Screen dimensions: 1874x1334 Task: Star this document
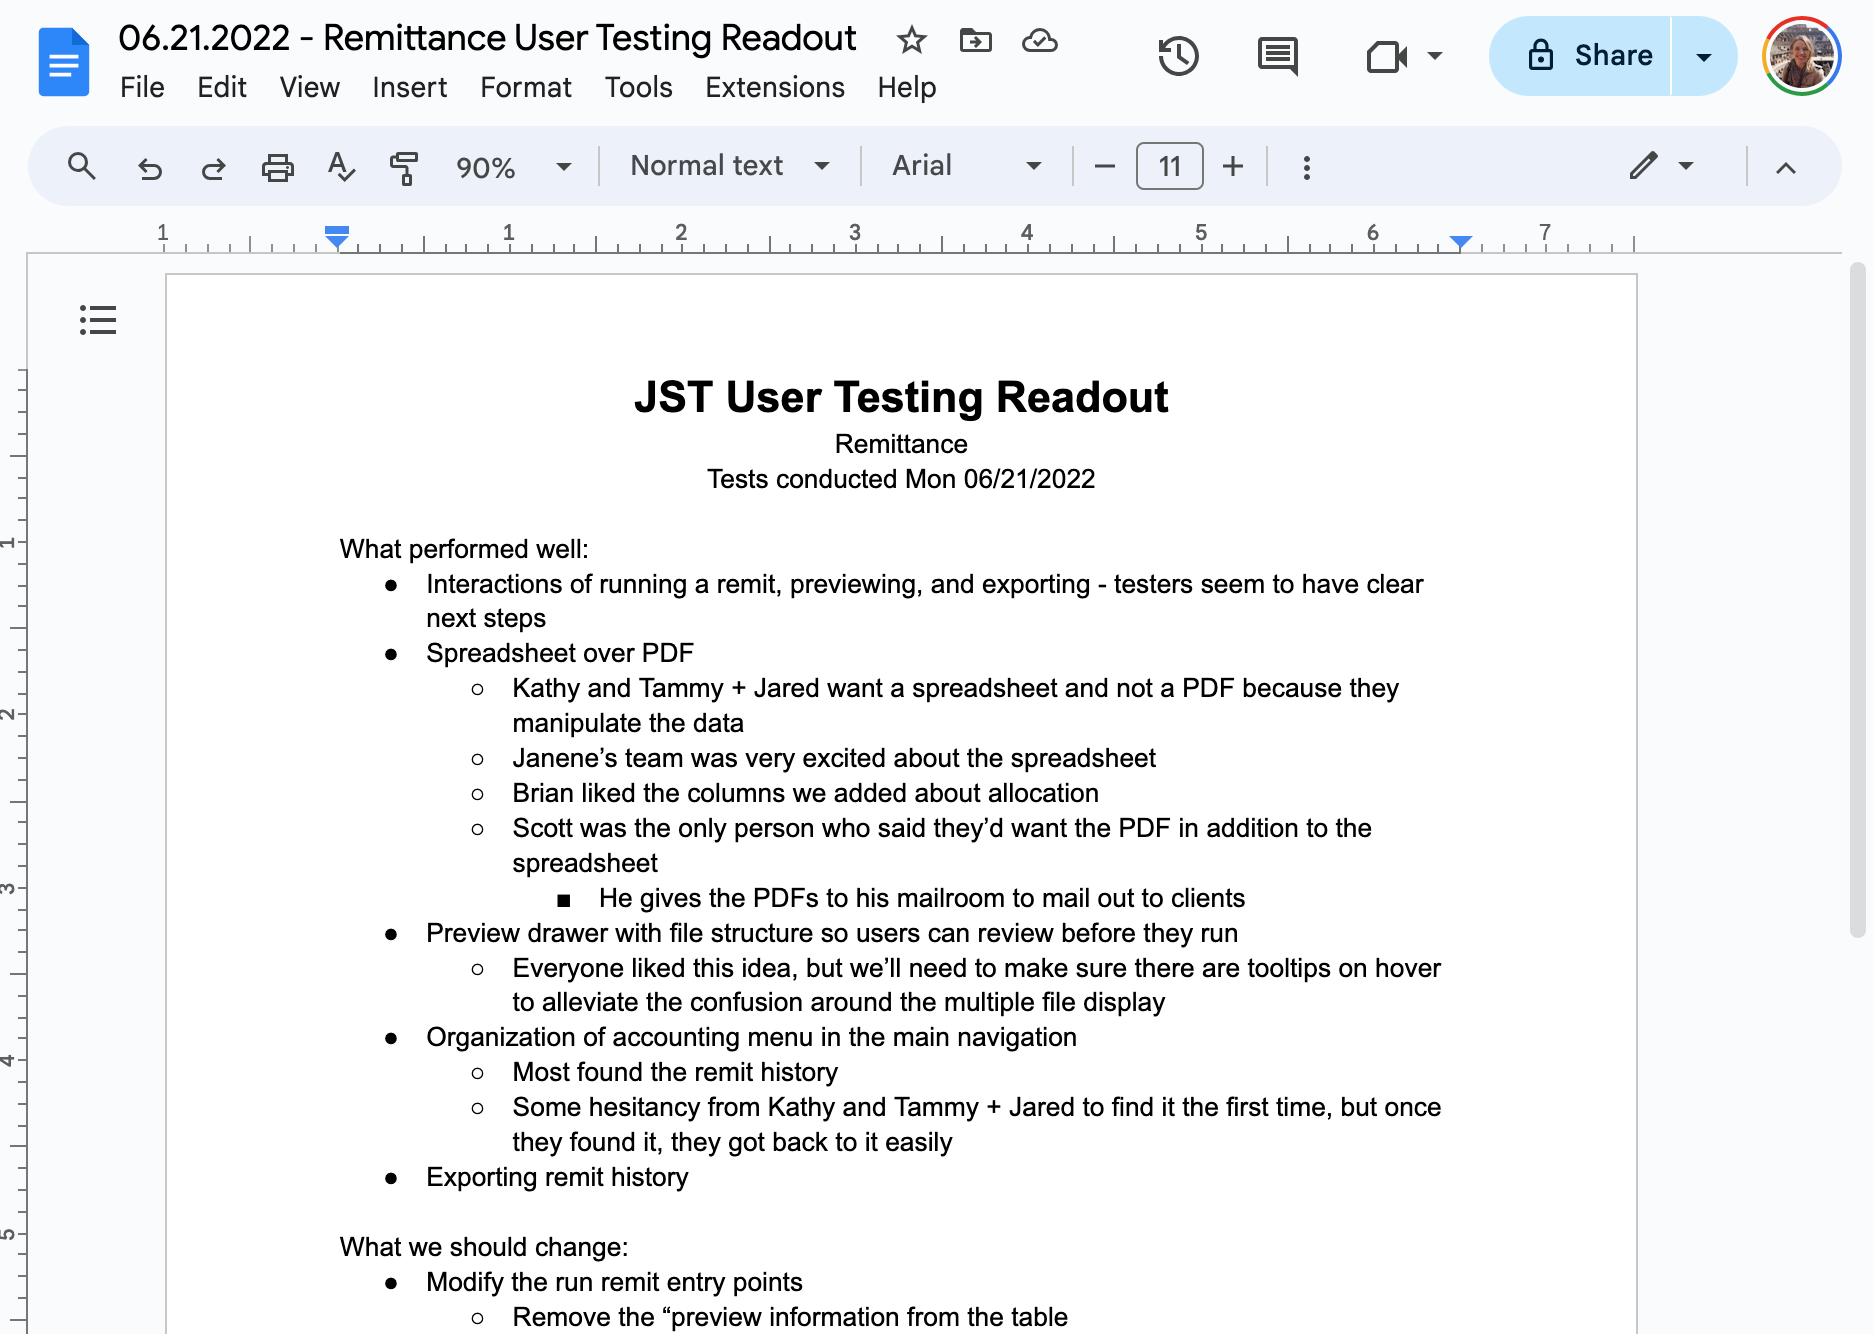coord(911,40)
